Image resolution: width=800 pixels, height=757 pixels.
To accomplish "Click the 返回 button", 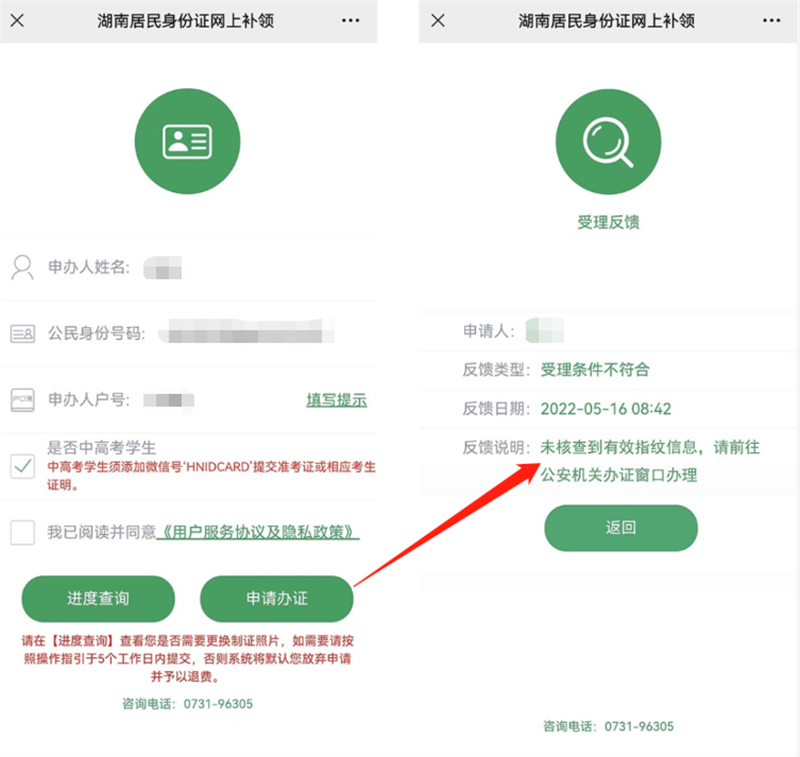I will [x=621, y=528].
